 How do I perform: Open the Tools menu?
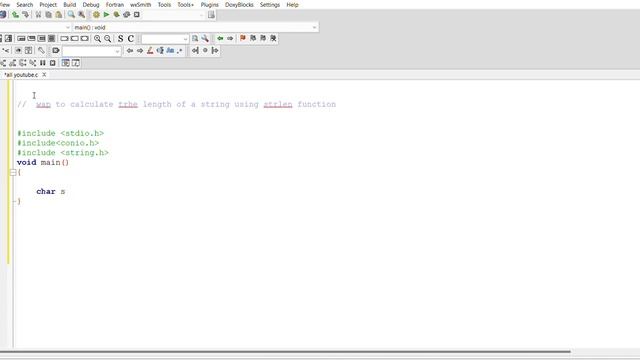pos(164,4)
